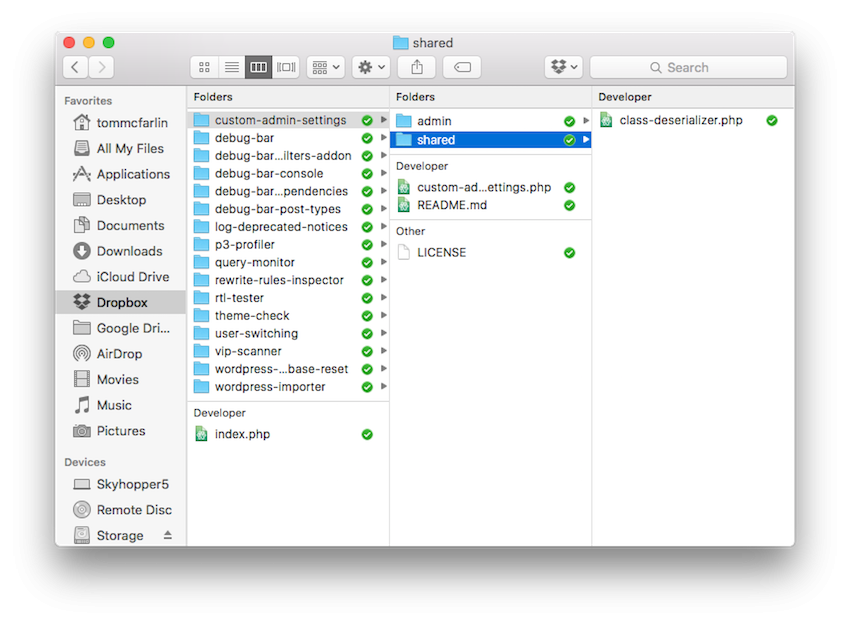
Task: Select the index.php file
Action: [288, 434]
